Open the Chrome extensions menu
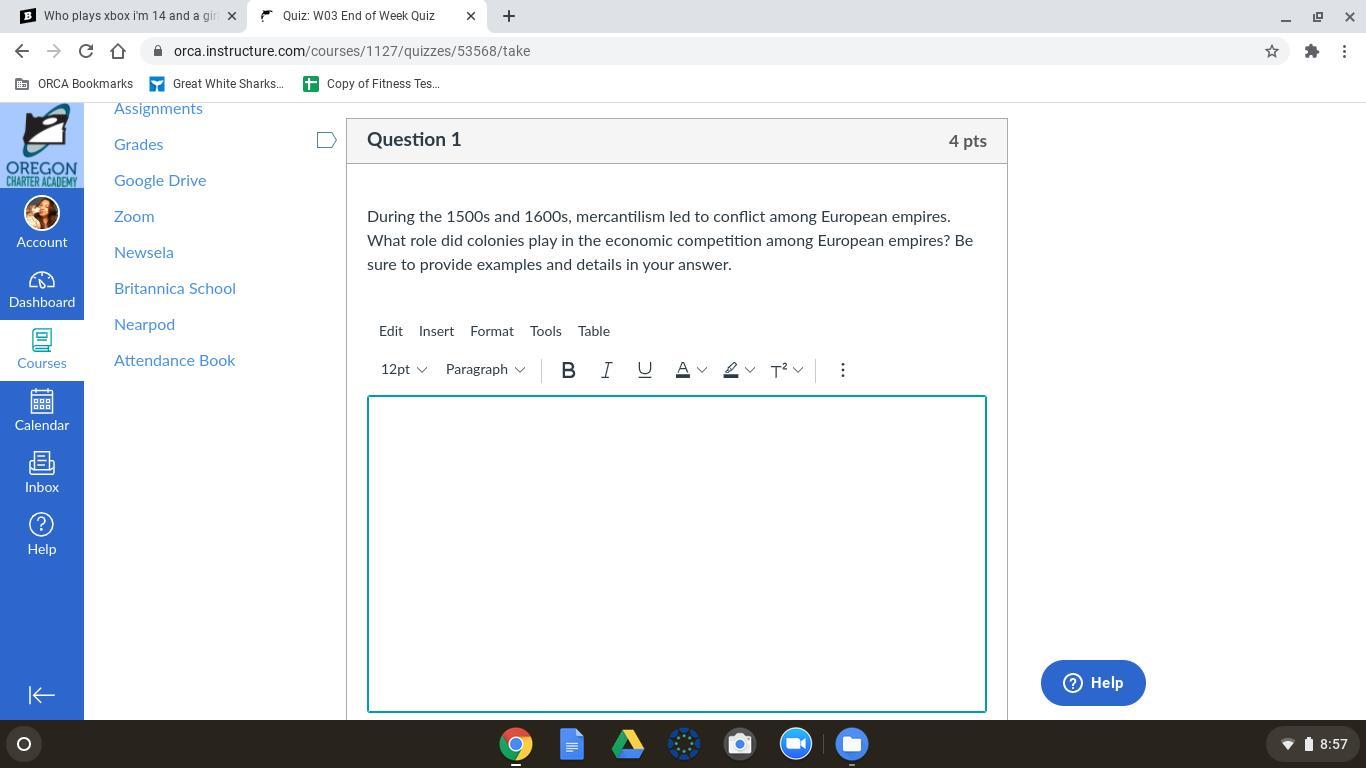Image resolution: width=1366 pixels, height=768 pixels. click(1312, 51)
